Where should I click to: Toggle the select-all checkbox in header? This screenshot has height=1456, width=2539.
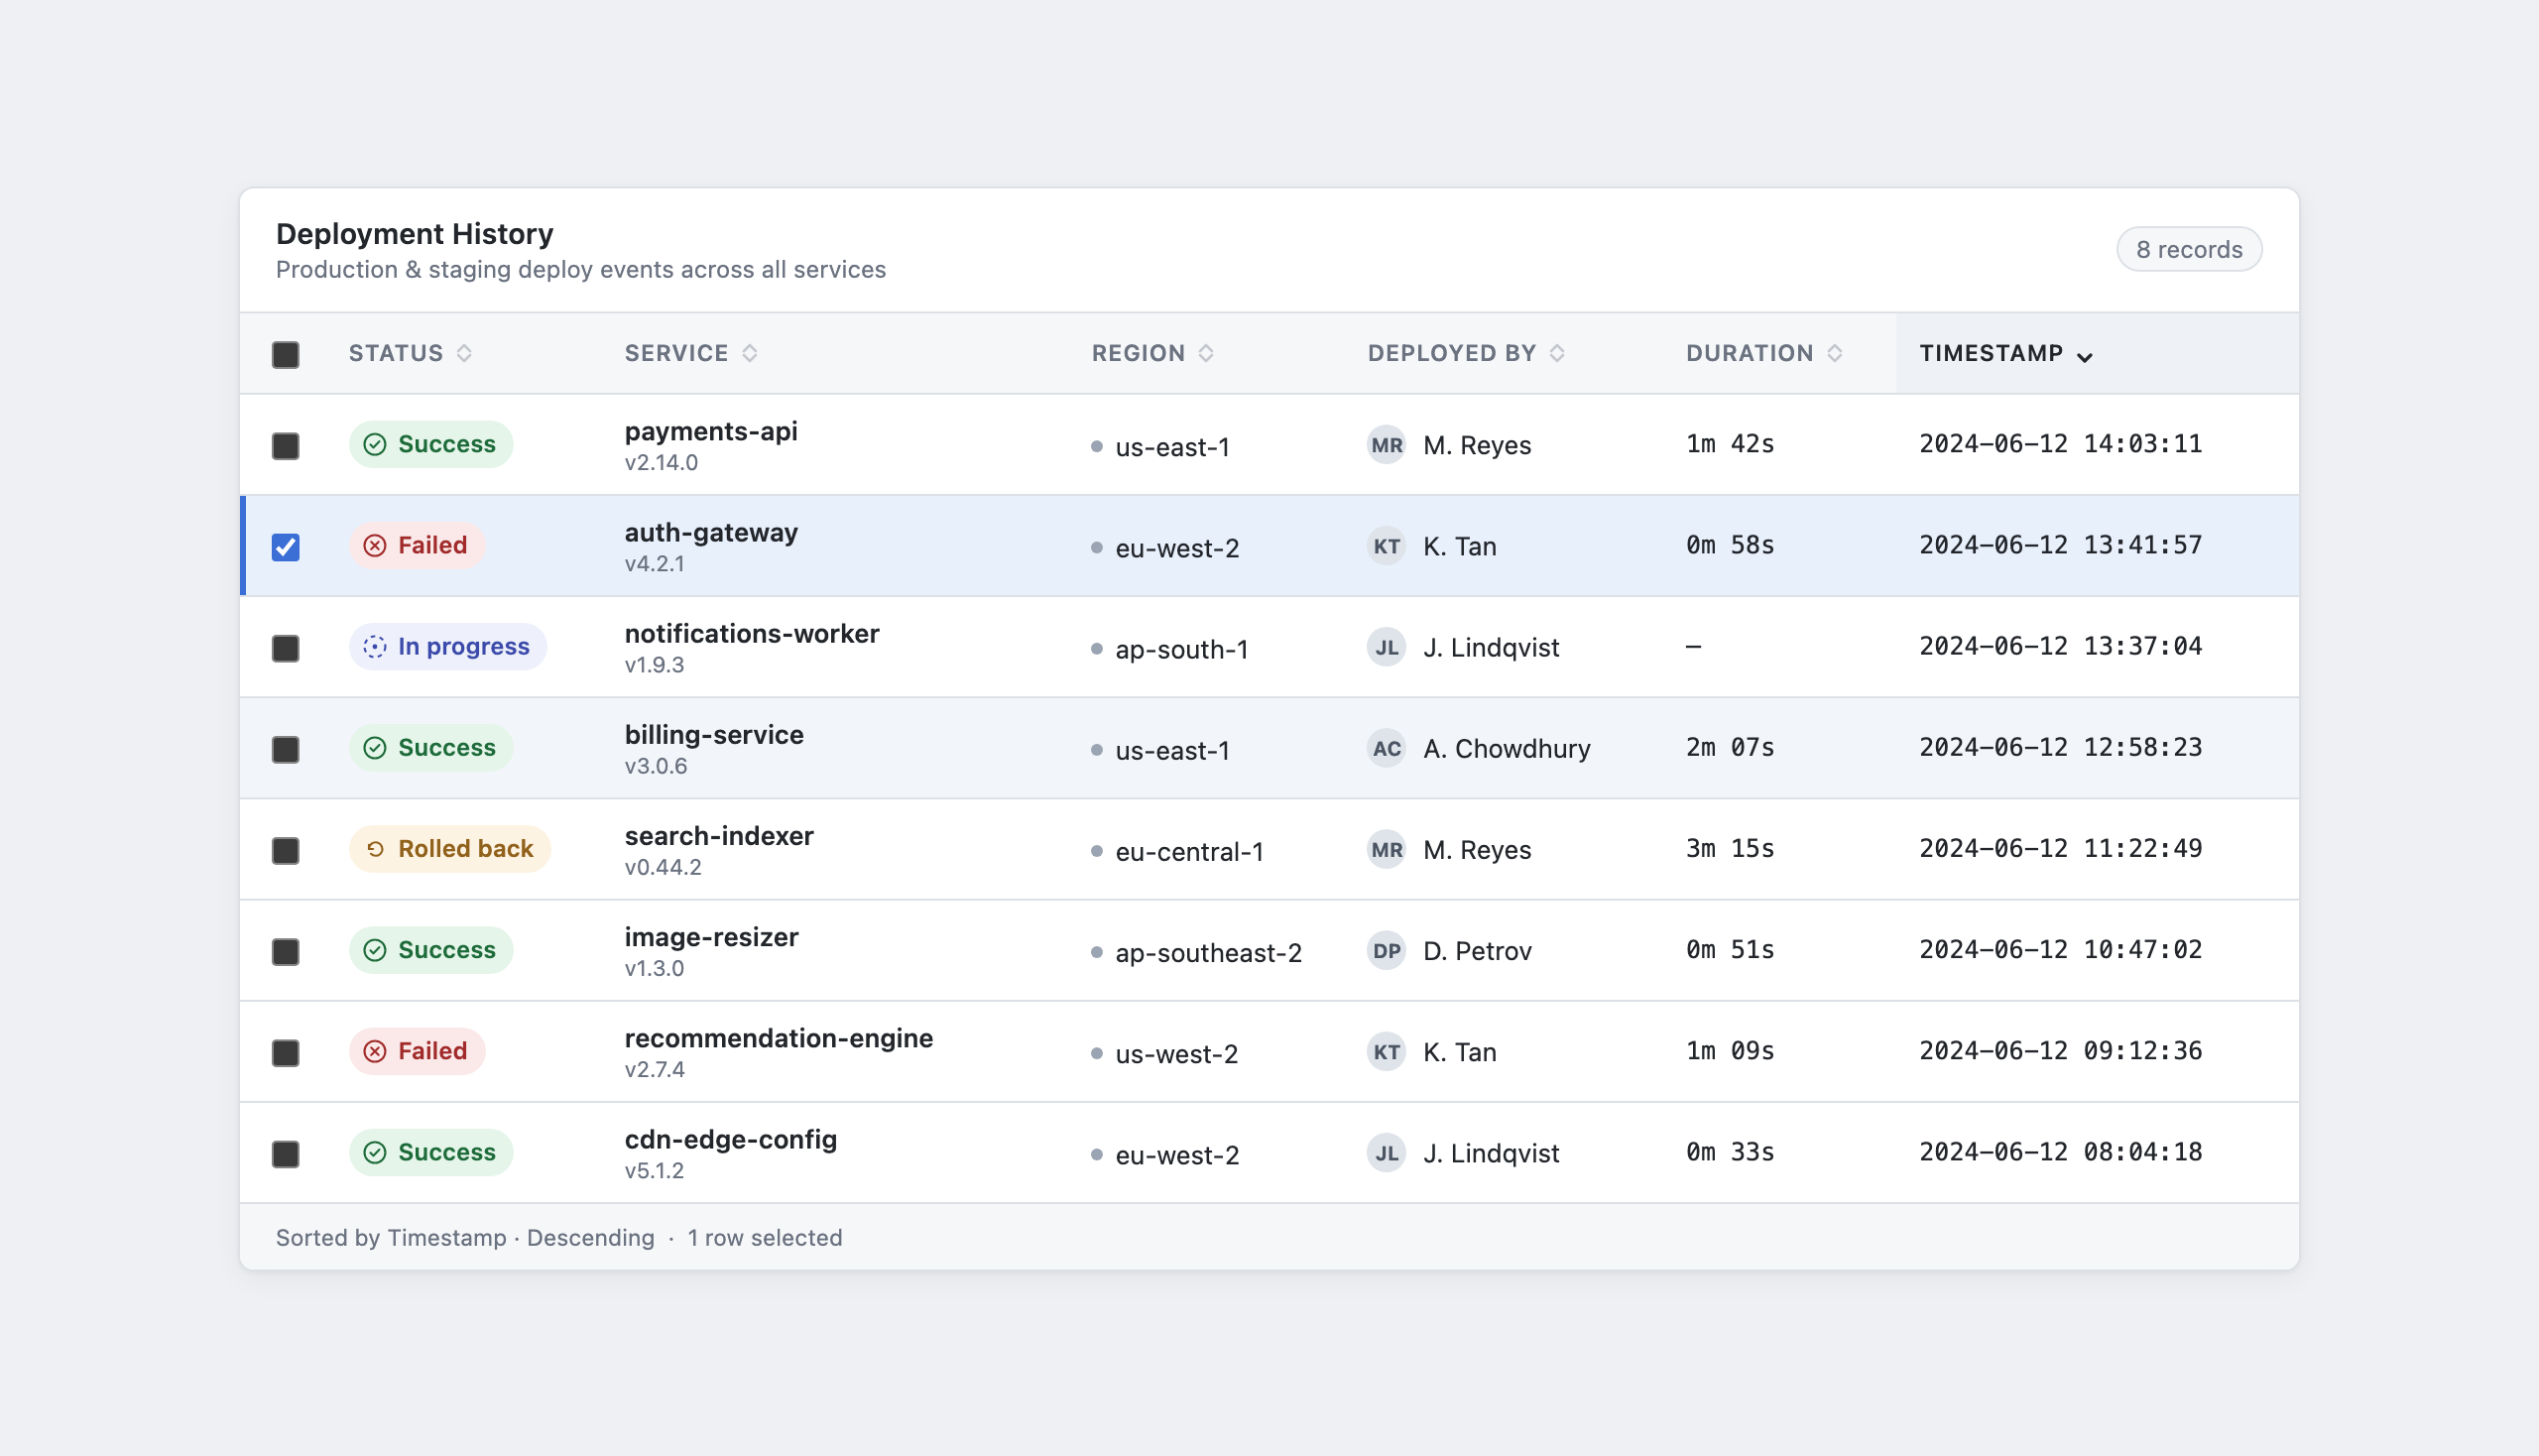click(286, 354)
